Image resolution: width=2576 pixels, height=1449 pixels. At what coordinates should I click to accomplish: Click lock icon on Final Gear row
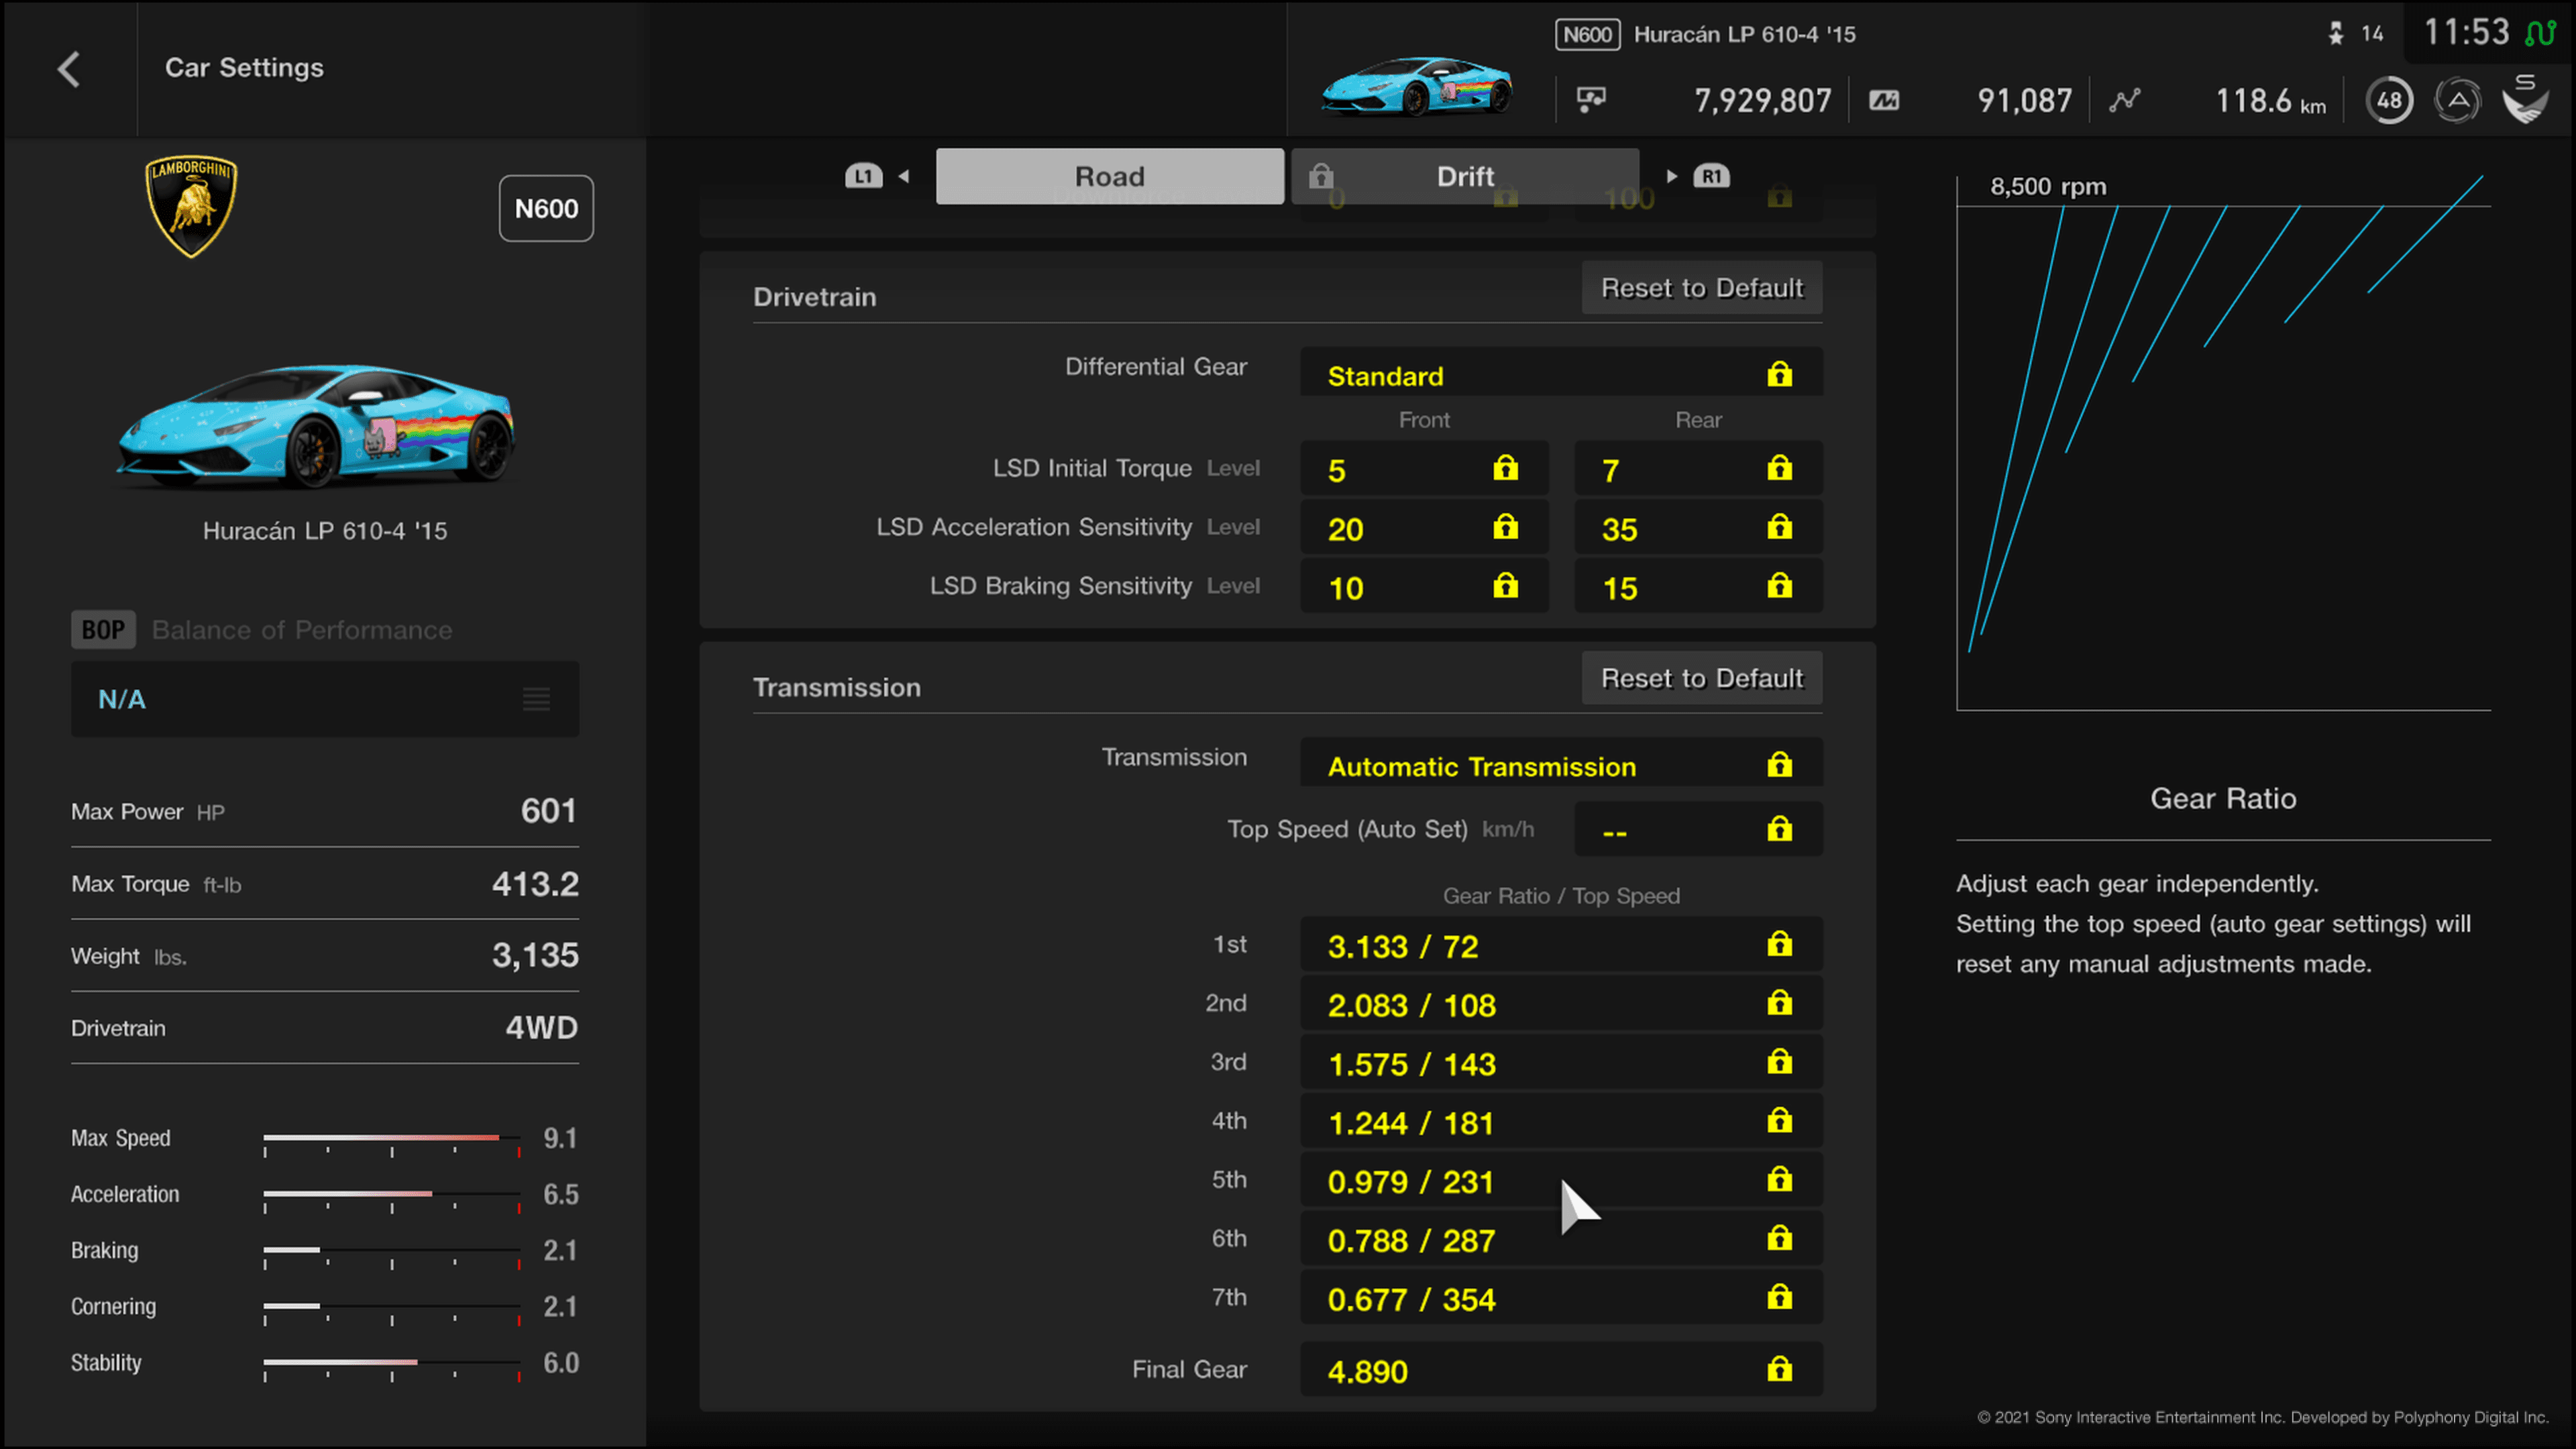click(x=1779, y=1369)
